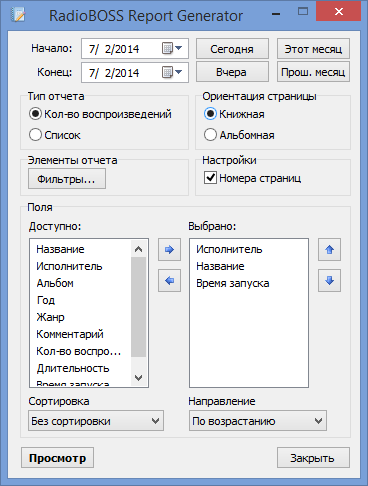368x486 pixels.
Task: Open calendar picker for Конец date
Action: click(x=172, y=72)
